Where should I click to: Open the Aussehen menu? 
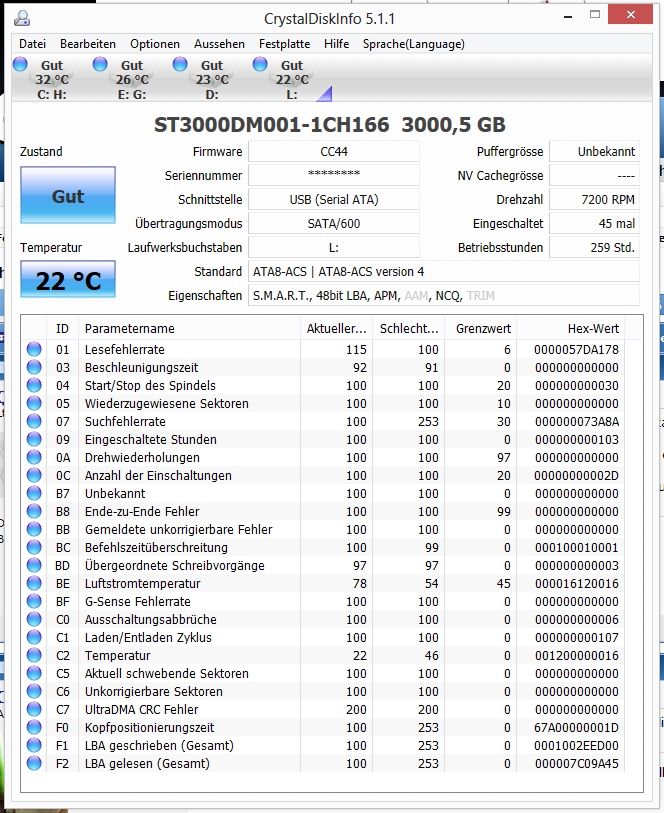(x=219, y=44)
